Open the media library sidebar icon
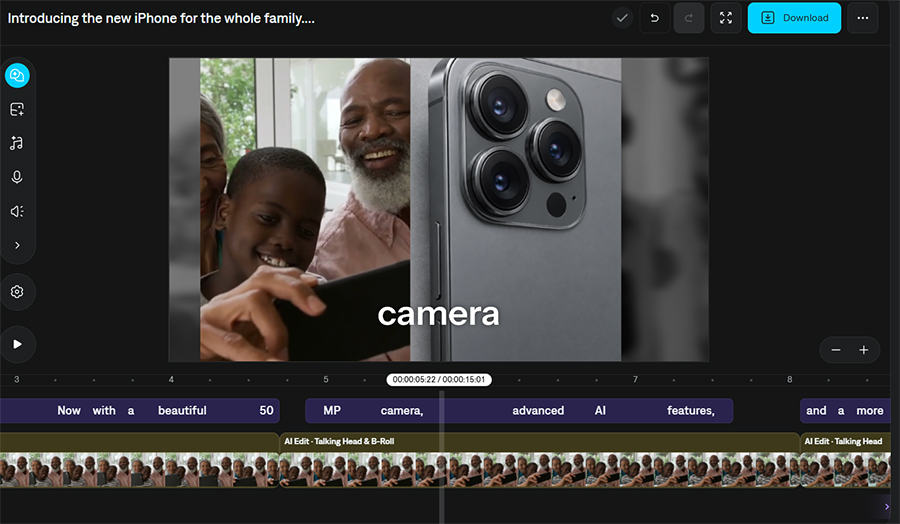 point(17,76)
